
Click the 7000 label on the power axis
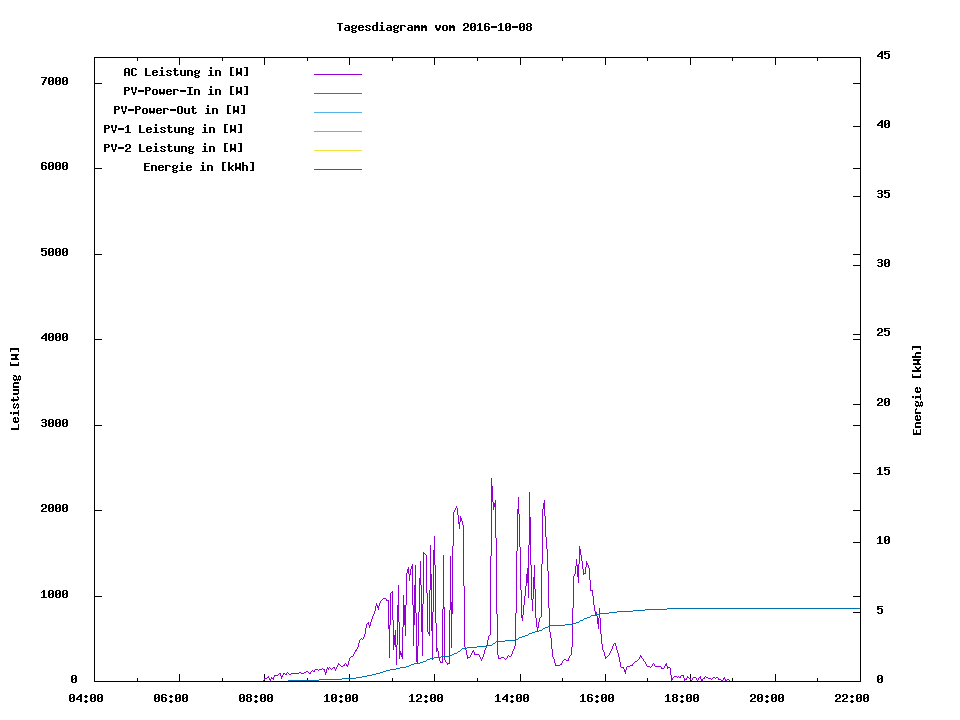pyautogui.click(x=54, y=81)
